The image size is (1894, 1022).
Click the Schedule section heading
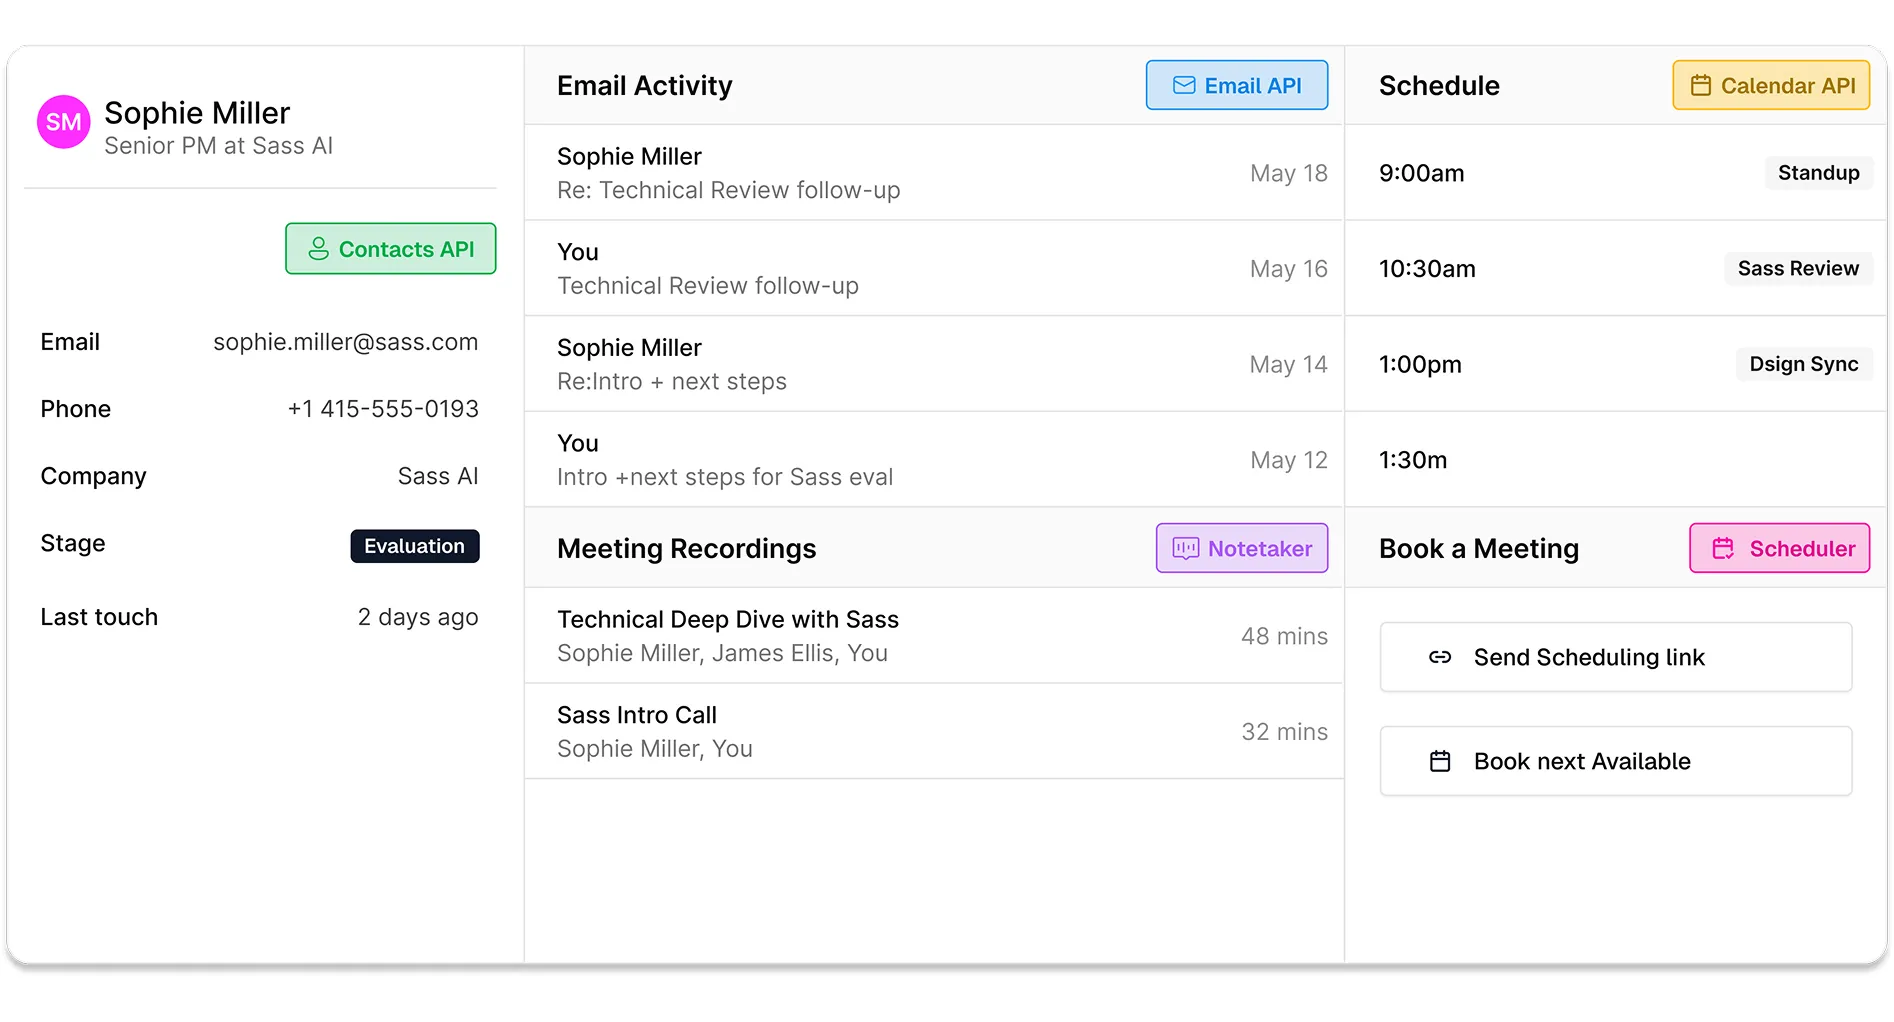[1439, 86]
